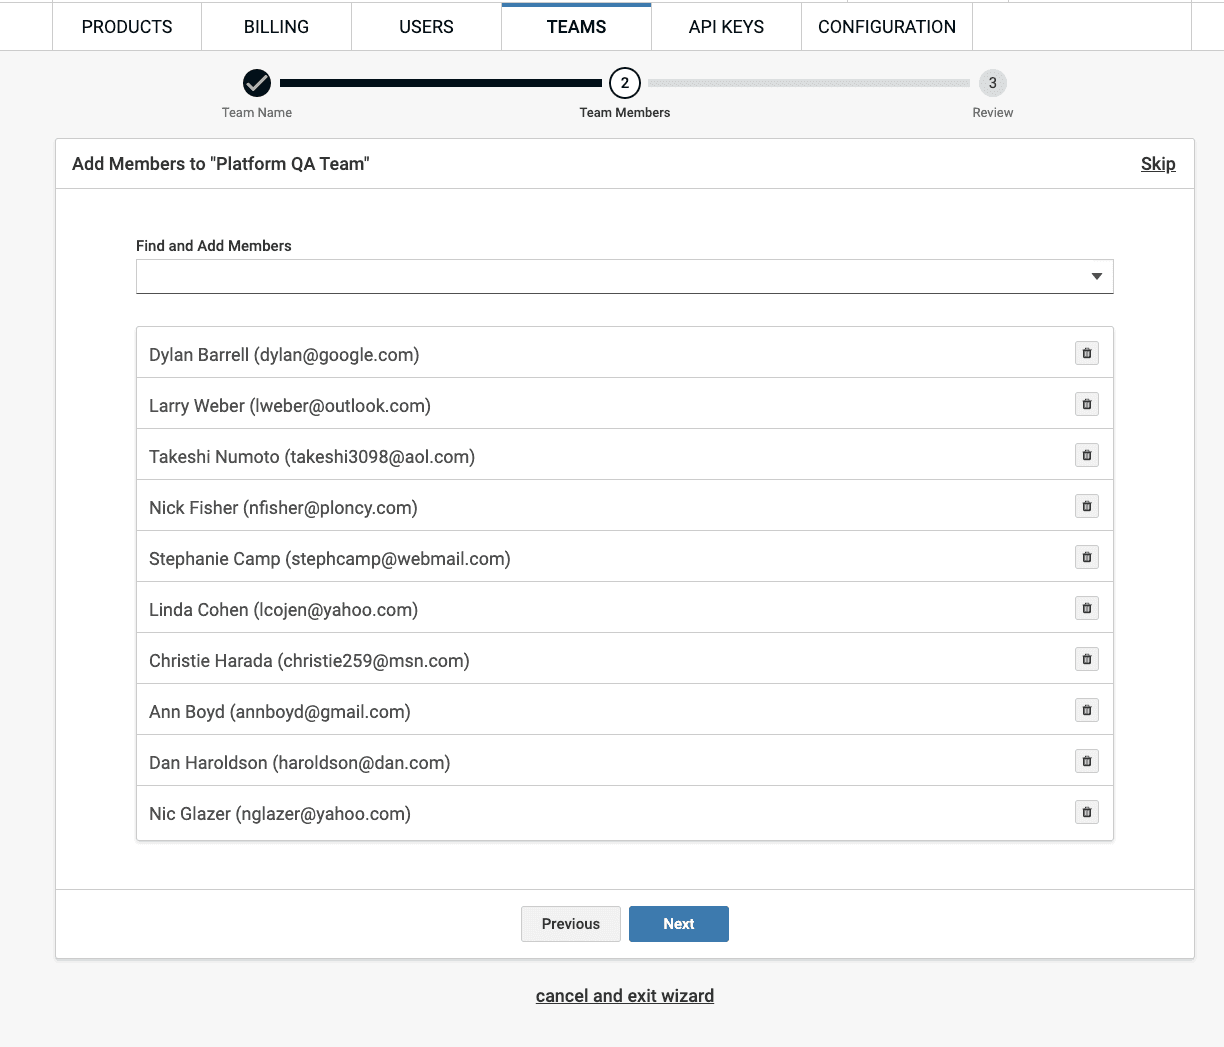Remove Nick Fisher from the team
The height and width of the screenshot is (1047, 1224).
[1086, 506]
